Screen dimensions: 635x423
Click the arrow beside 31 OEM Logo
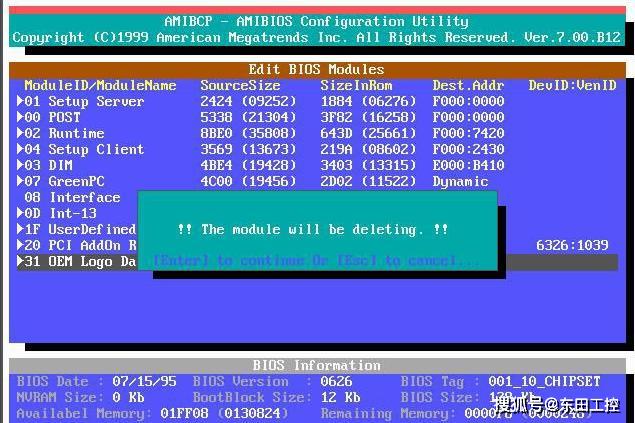point(20,261)
